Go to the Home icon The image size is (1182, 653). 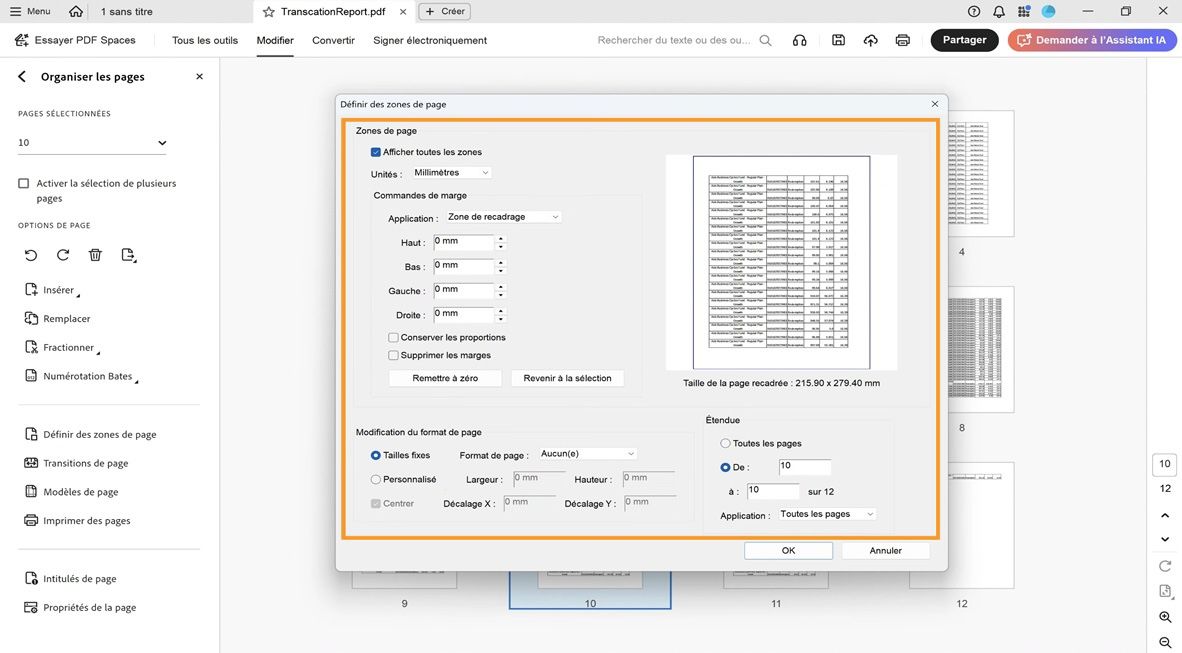click(75, 11)
